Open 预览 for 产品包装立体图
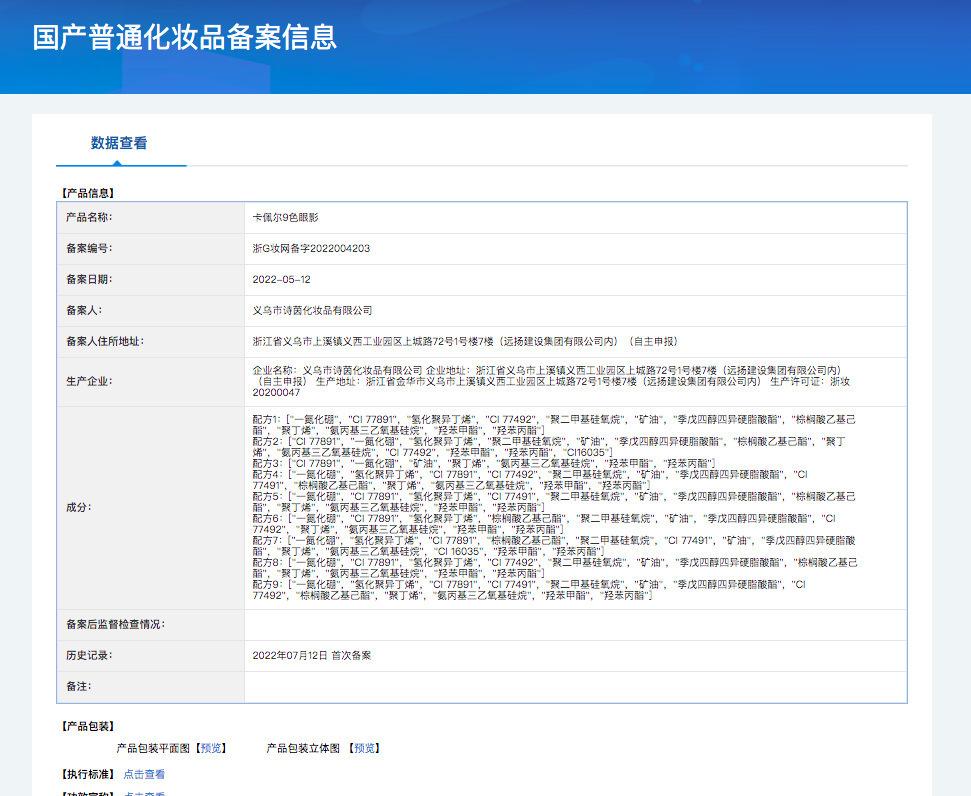Screen dimensions: 971x796 point(364,748)
